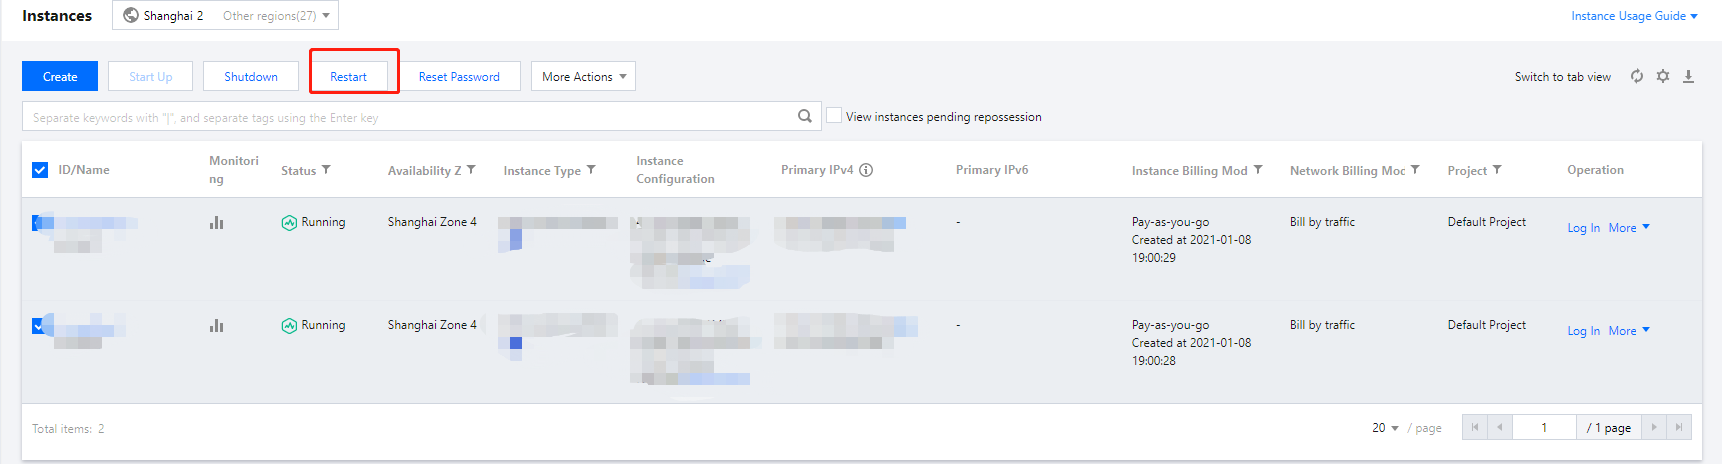Open monitoring chart for second instance
The width and height of the screenshot is (1722, 464).
[216, 326]
